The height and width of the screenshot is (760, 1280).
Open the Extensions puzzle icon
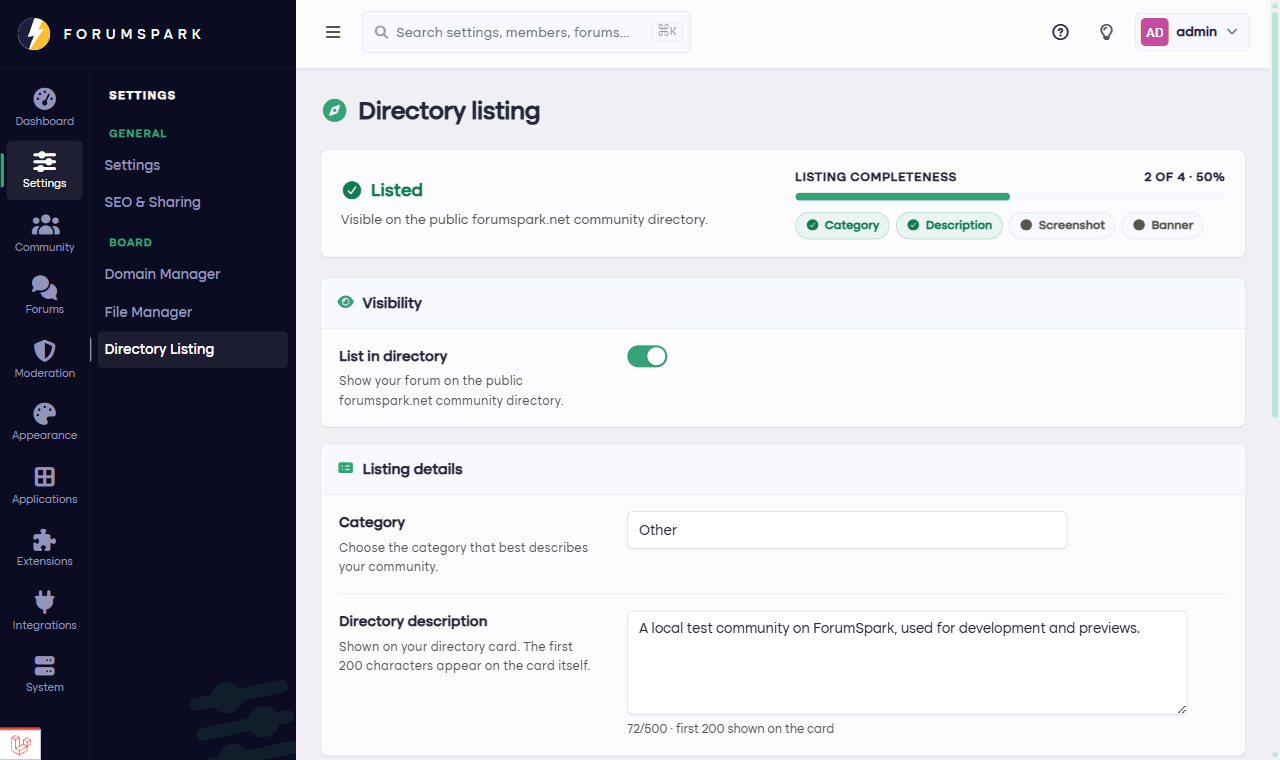44,540
